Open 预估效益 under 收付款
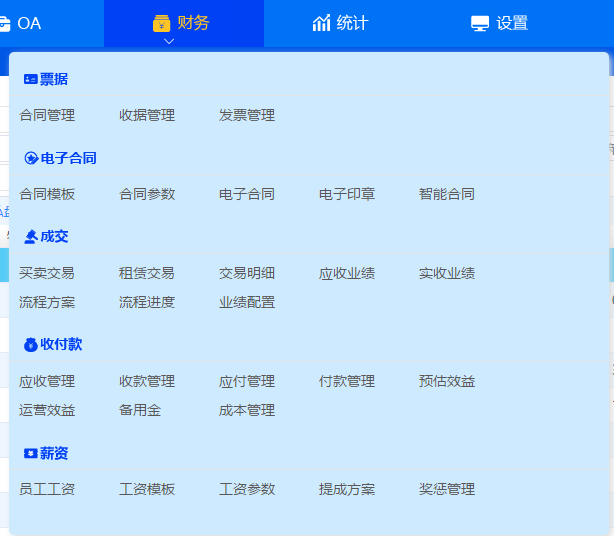 (x=447, y=381)
